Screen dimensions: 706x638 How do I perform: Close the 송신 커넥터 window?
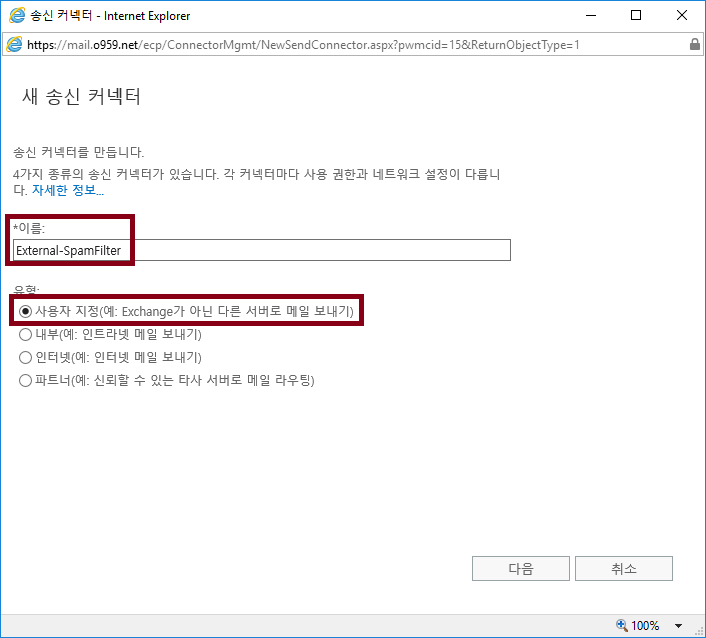682,15
